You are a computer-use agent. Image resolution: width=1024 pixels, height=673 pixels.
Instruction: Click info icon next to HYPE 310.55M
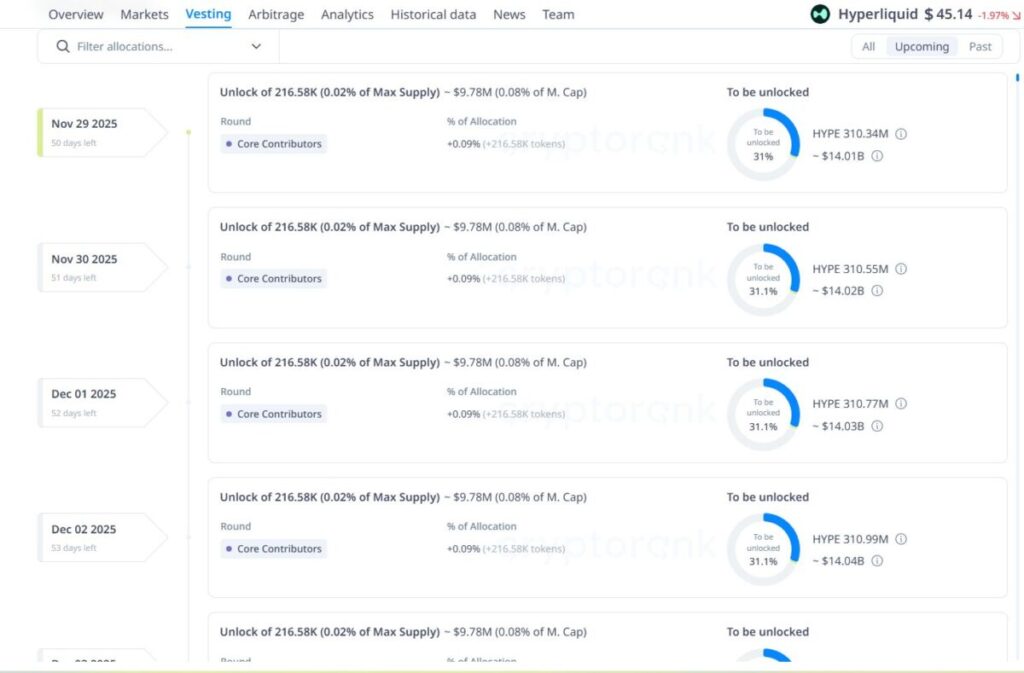[901, 269]
